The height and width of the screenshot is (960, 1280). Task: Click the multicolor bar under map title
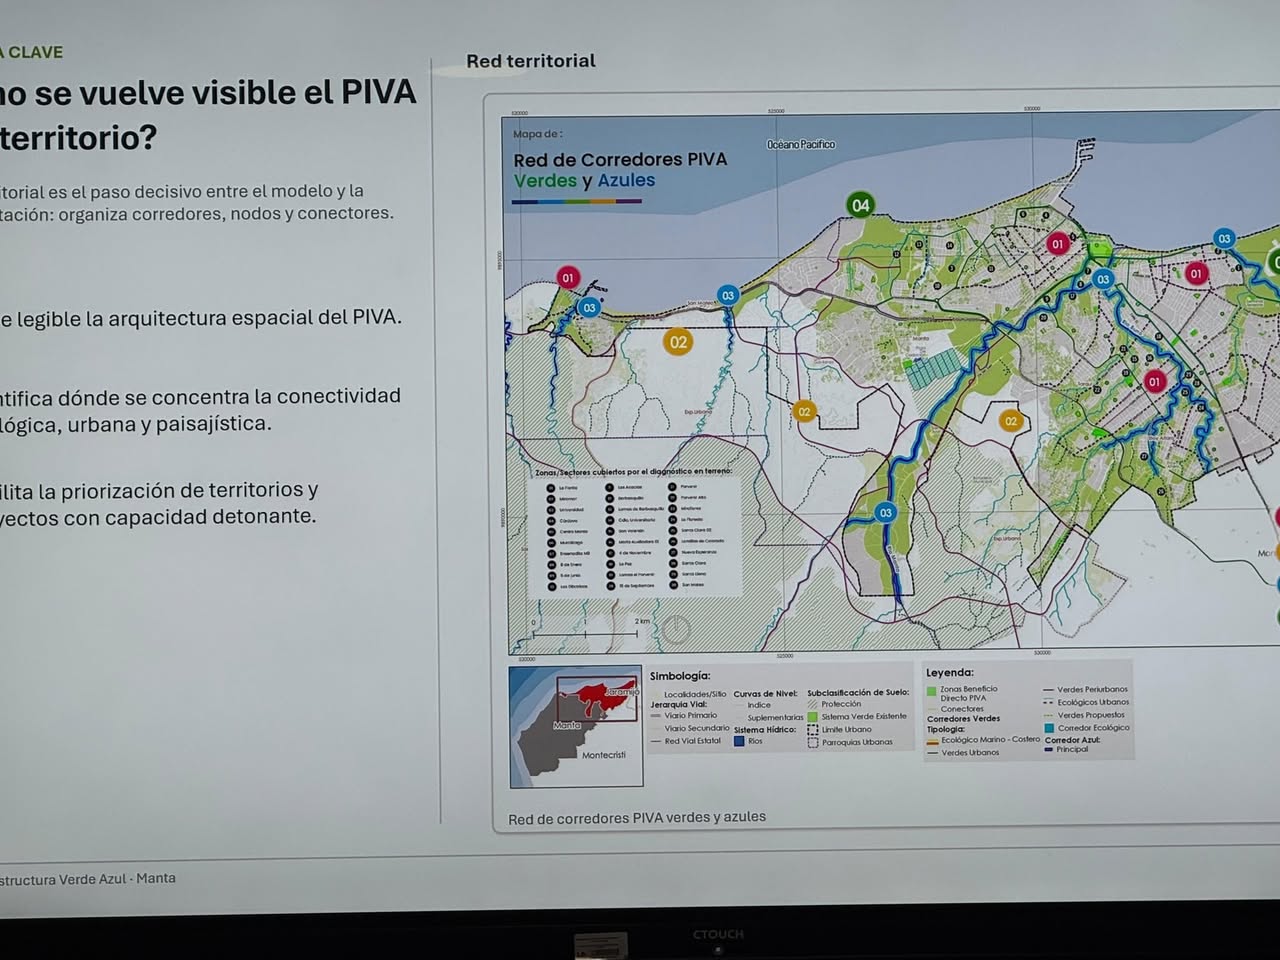[x=577, y=201]
